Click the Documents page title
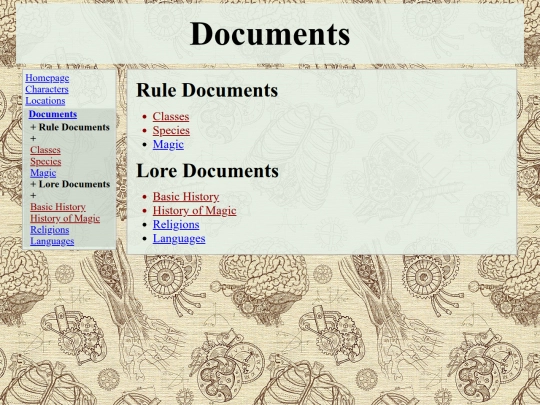This screenshot has width=540, height=405. (x=270, y=34)
